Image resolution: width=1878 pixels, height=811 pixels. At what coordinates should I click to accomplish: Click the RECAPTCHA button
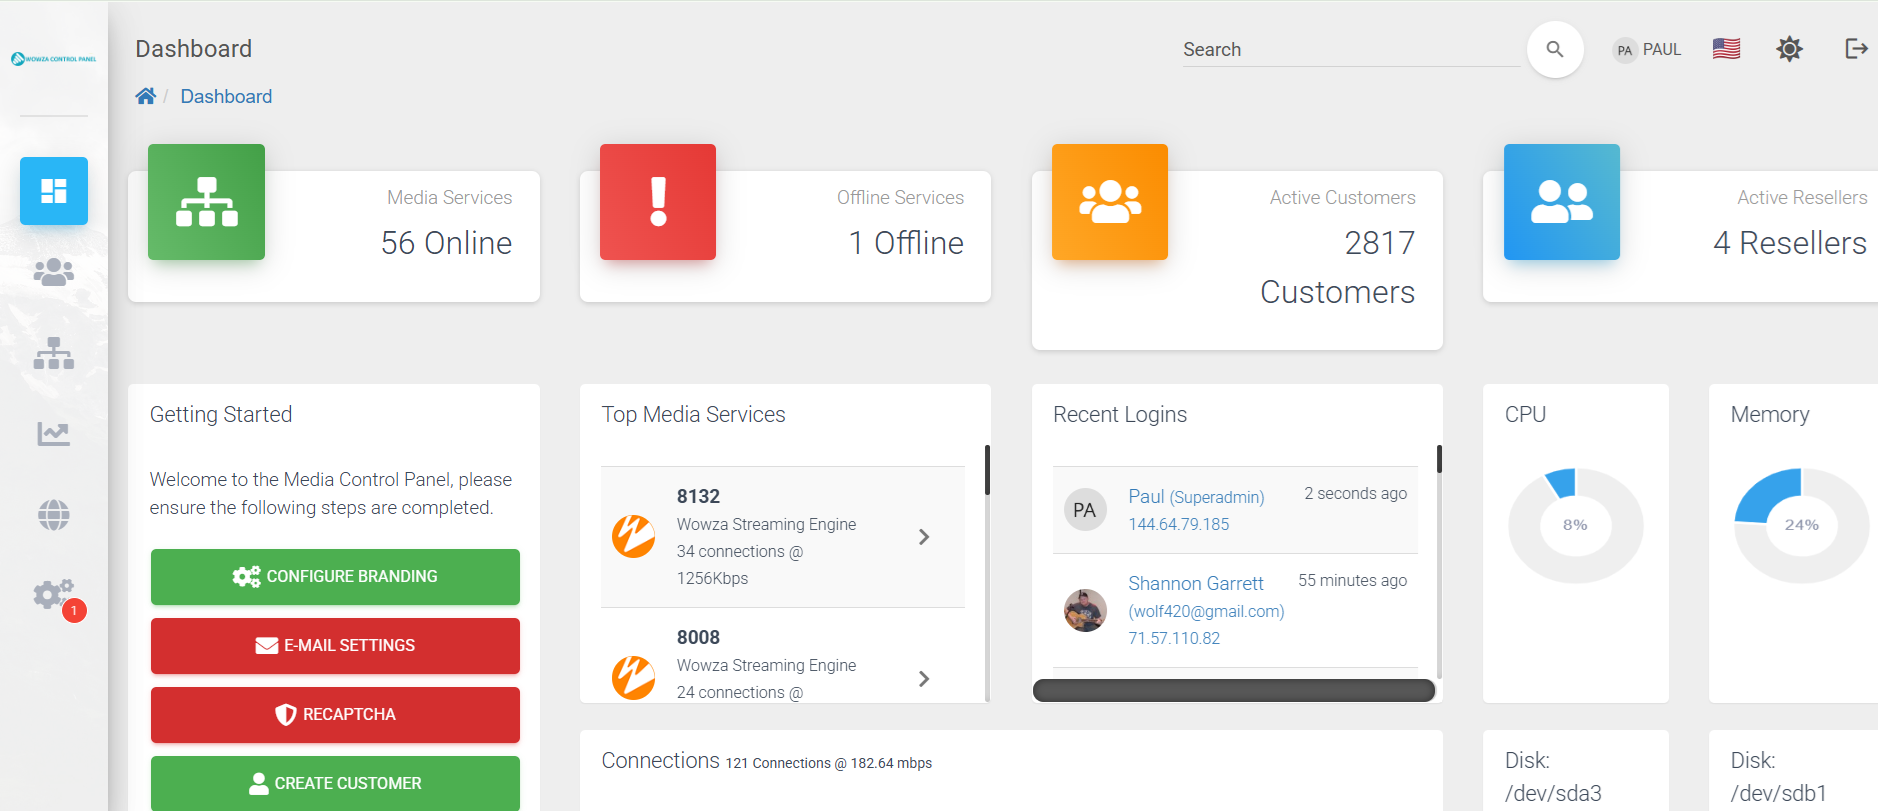[335, 715]
